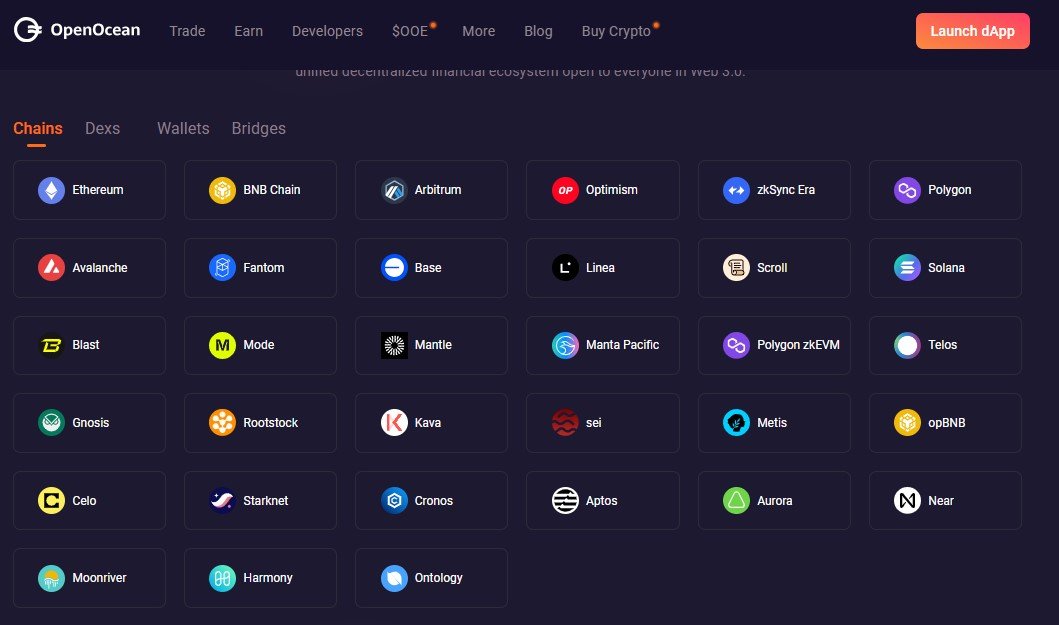Click the Ontology label text

click(438, 578)
